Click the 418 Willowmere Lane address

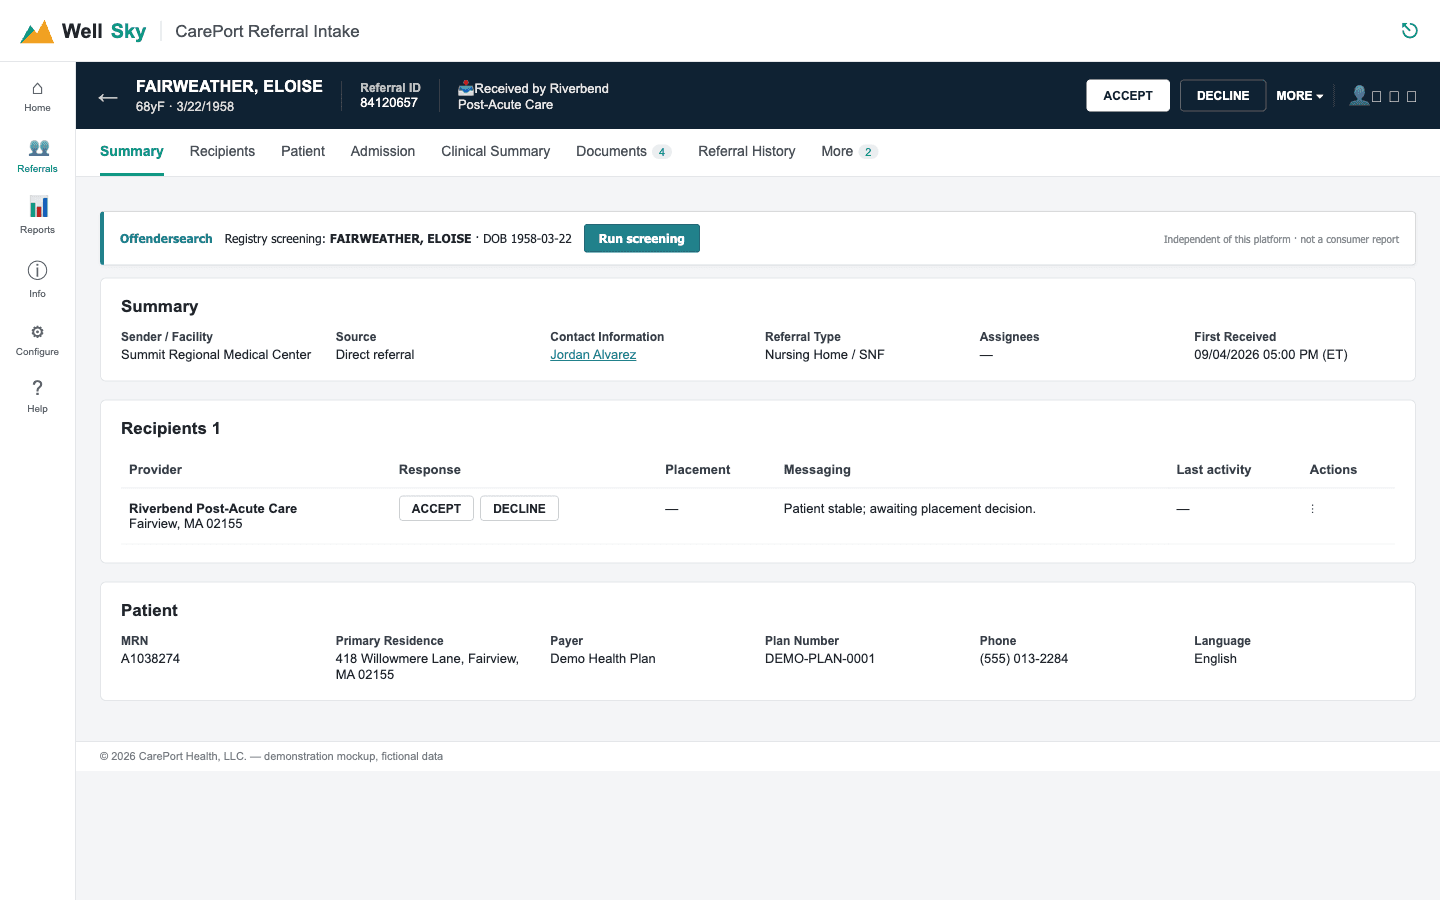[427, 667]
